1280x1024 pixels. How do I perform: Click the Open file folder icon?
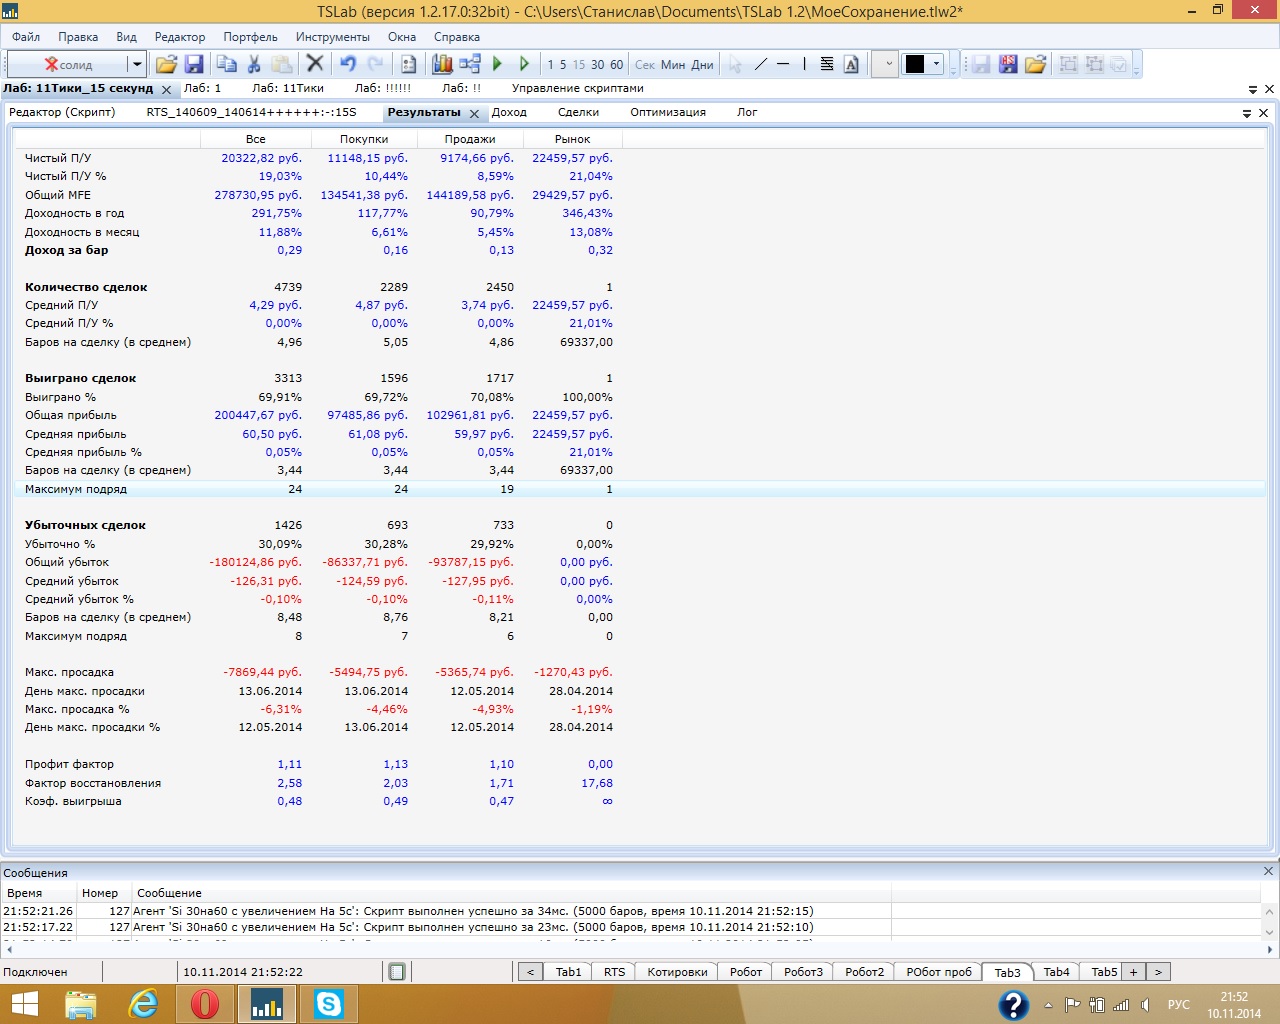166,64
